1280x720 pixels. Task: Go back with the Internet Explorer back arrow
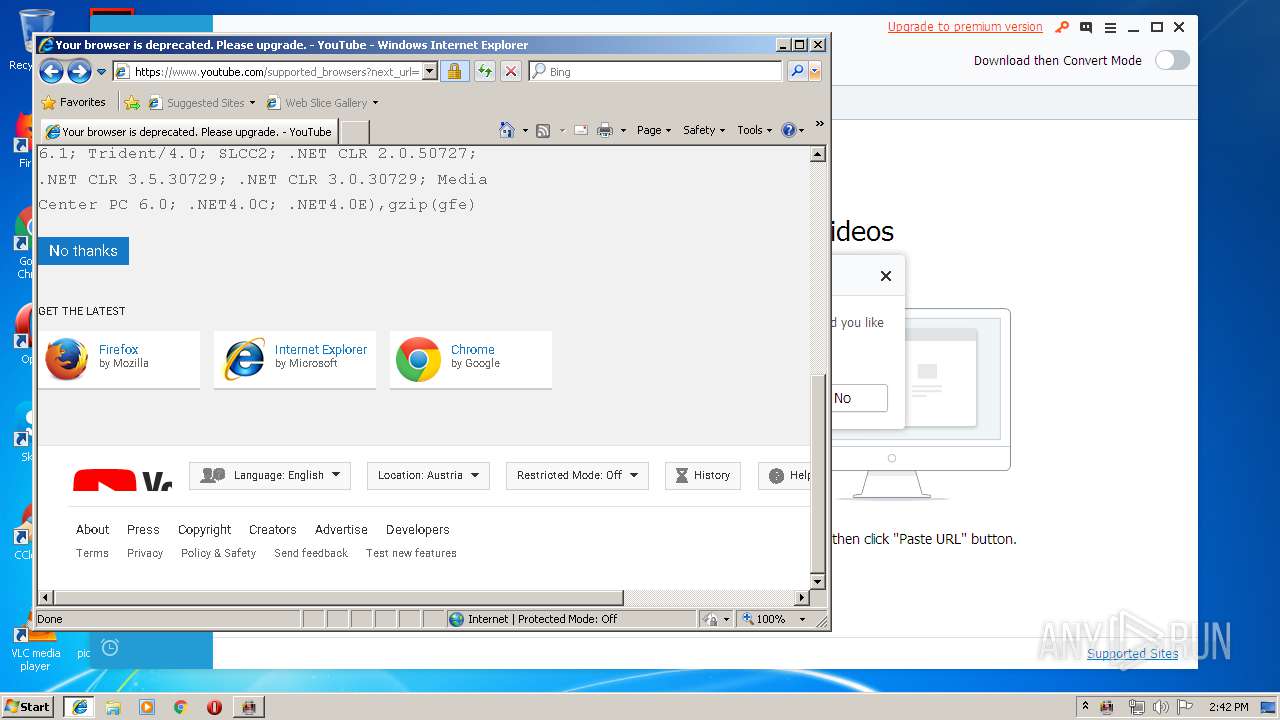[x=51, y=71]
